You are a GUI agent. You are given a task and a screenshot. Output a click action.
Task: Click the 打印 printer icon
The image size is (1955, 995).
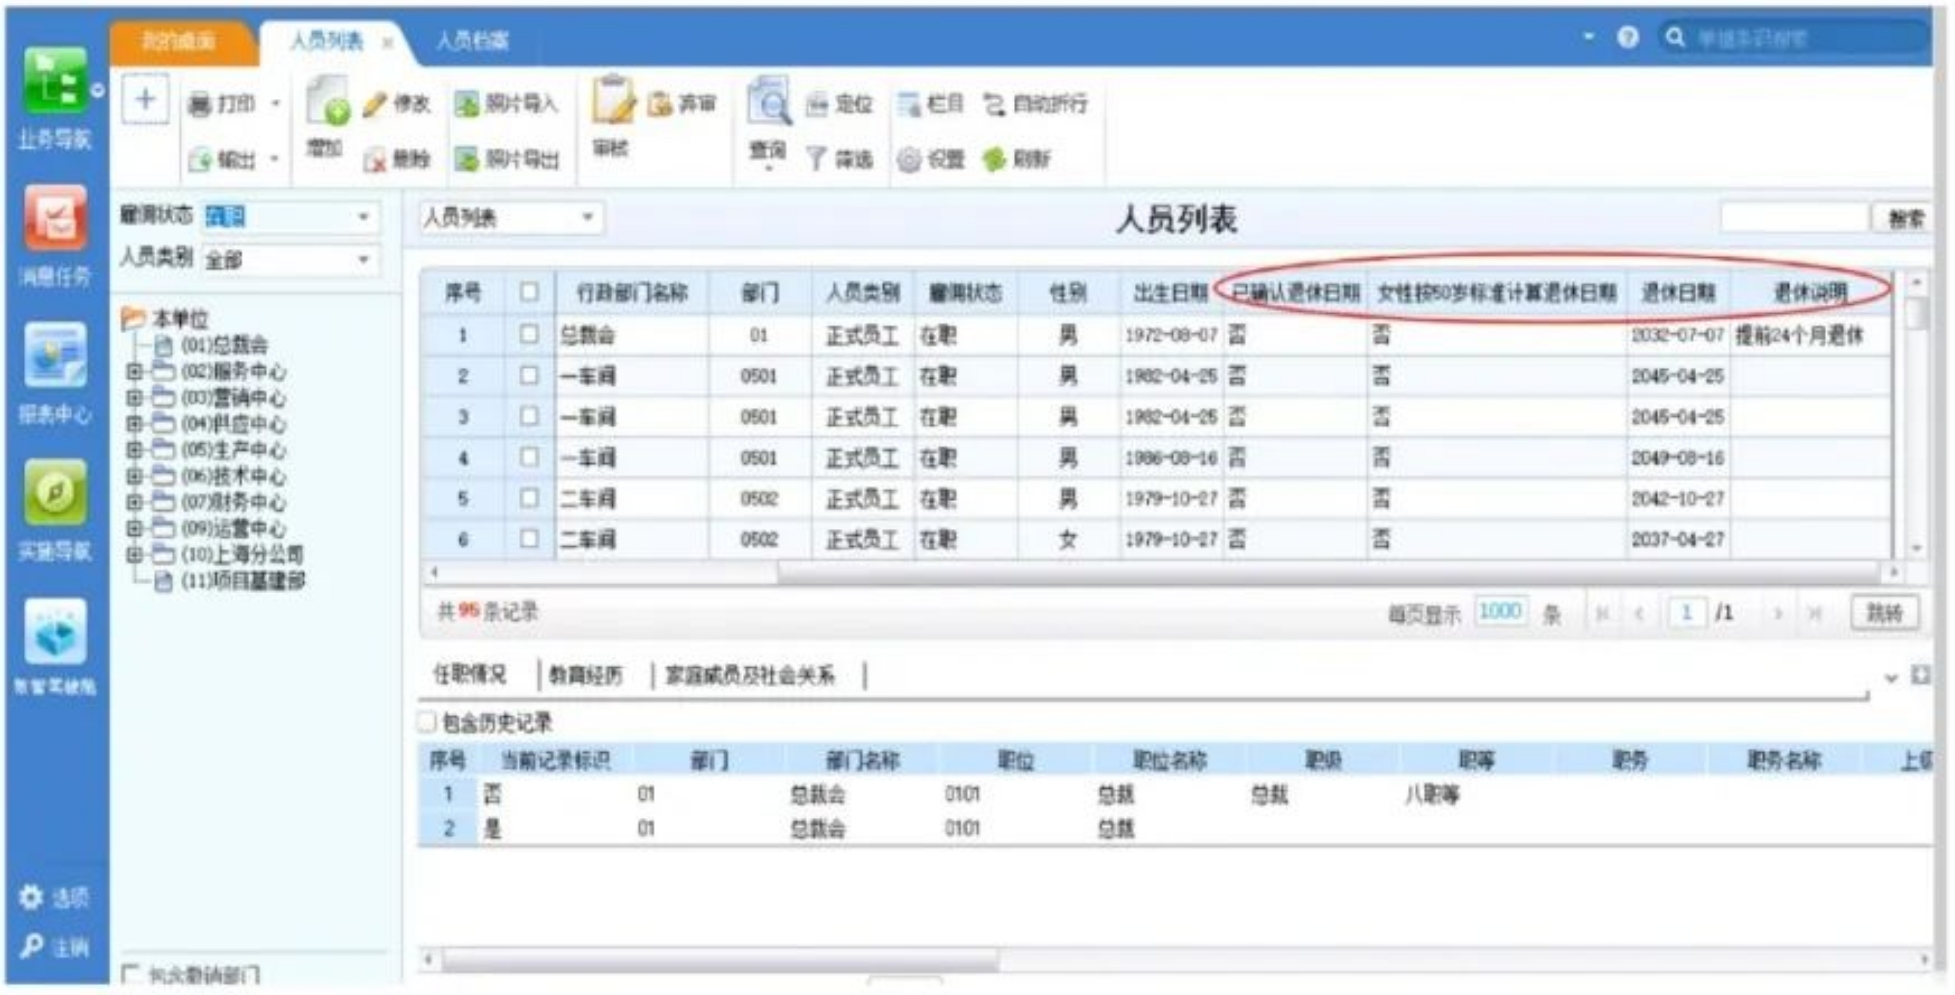click(x=200, y=104)
